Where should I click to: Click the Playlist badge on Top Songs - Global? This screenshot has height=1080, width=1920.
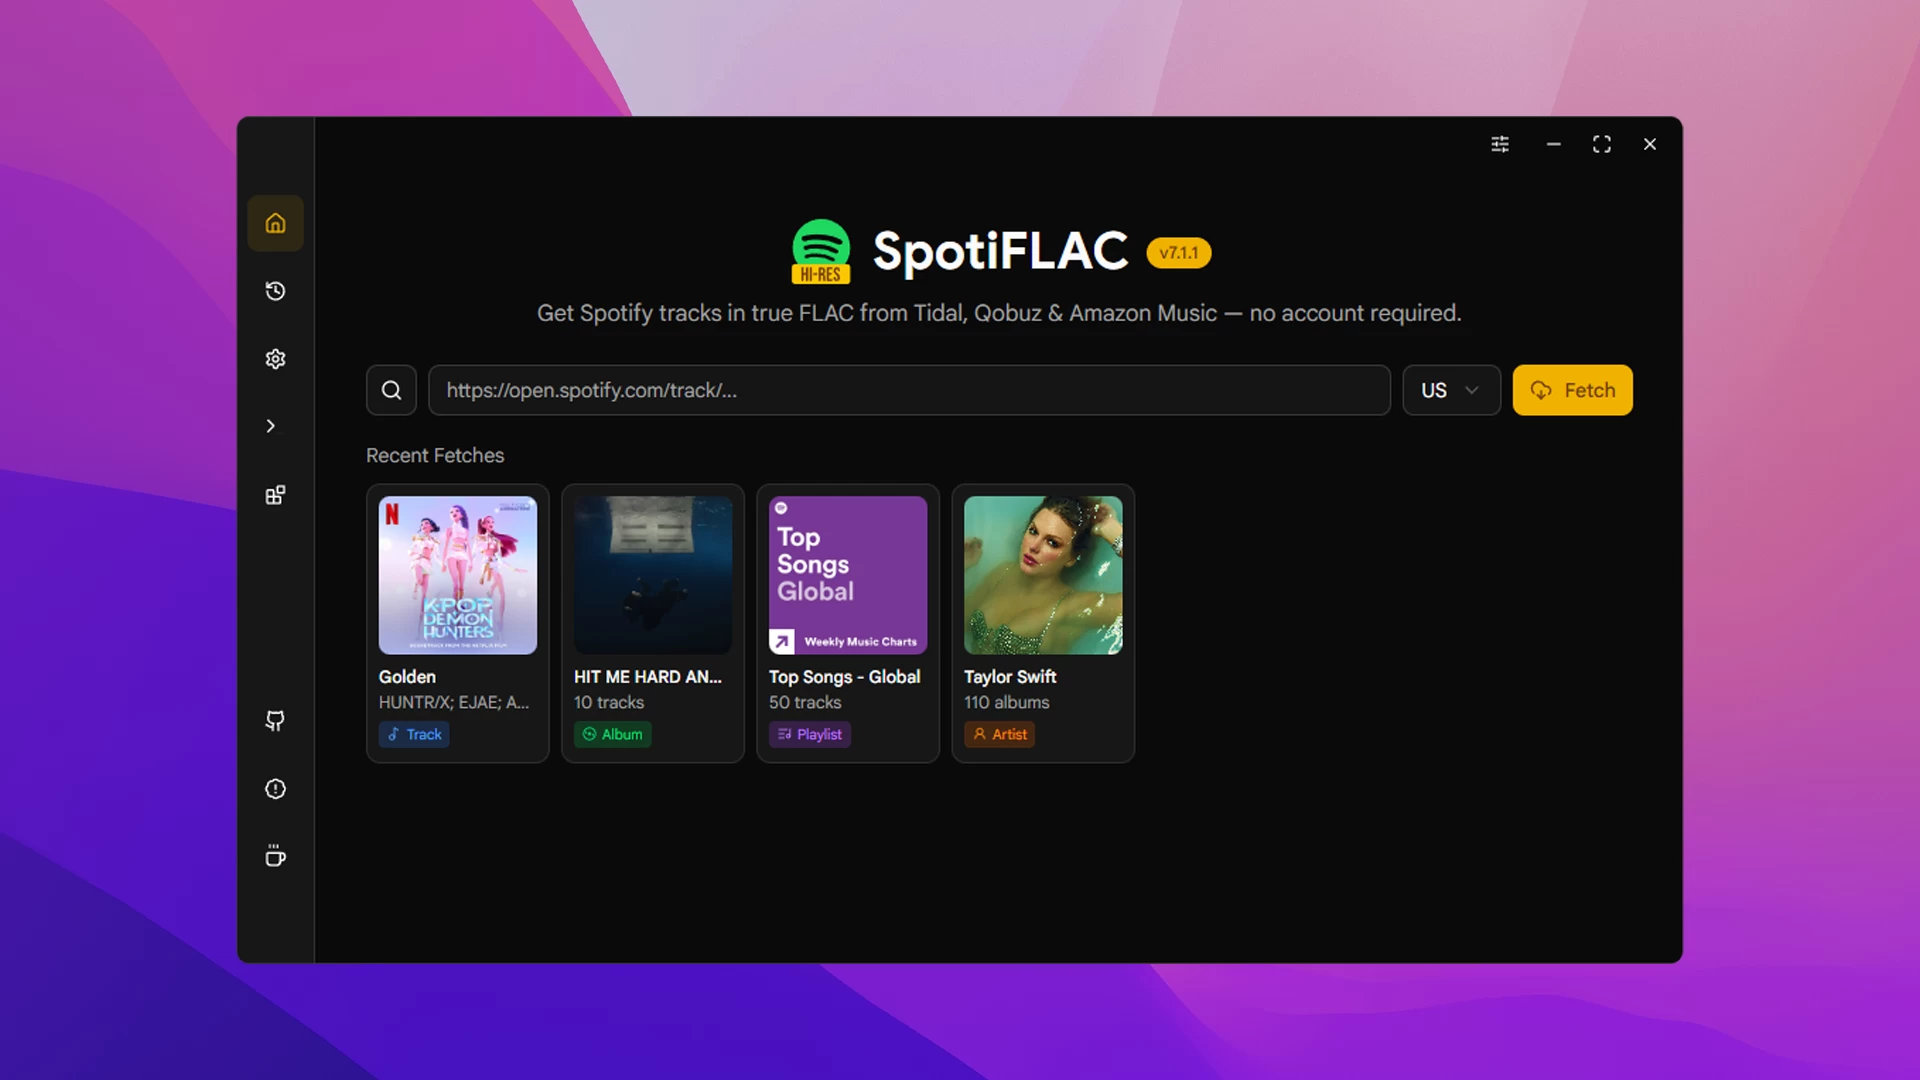click(x=809, y=734)
